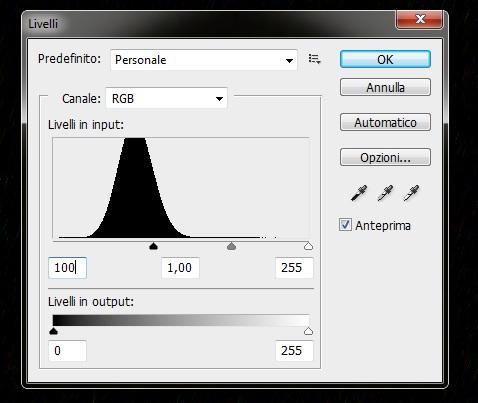Open the Canale dropdown showing RGB
This screenshot has width=478, height=403.
166,98
